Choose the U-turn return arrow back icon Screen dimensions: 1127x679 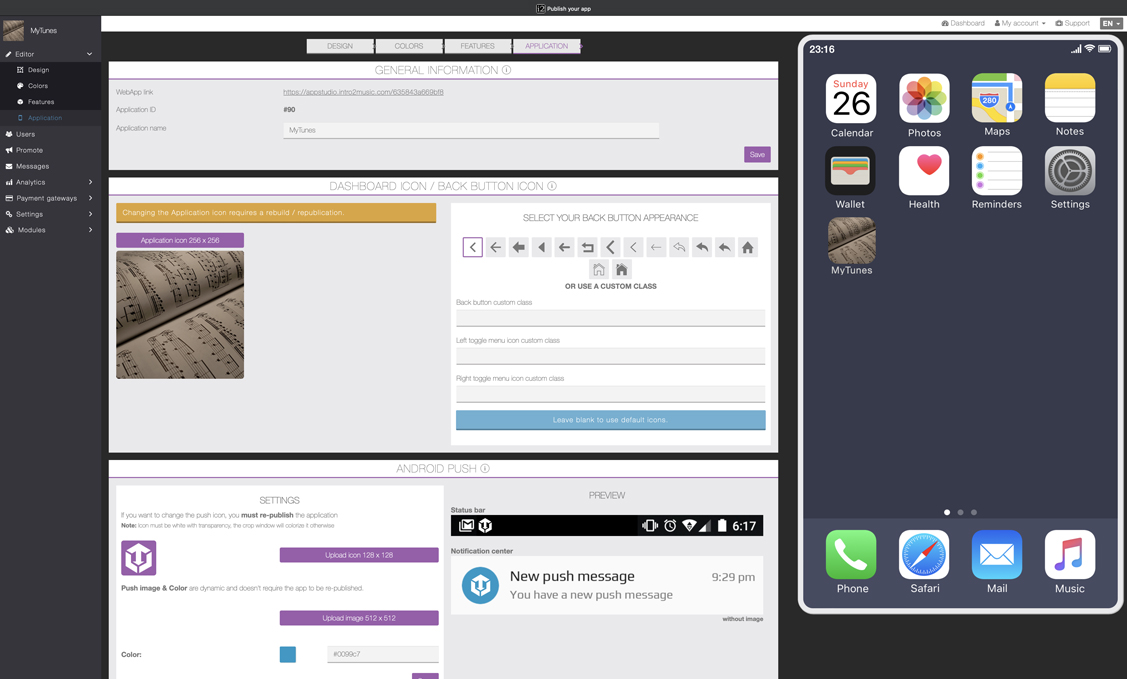click(588, 247)
